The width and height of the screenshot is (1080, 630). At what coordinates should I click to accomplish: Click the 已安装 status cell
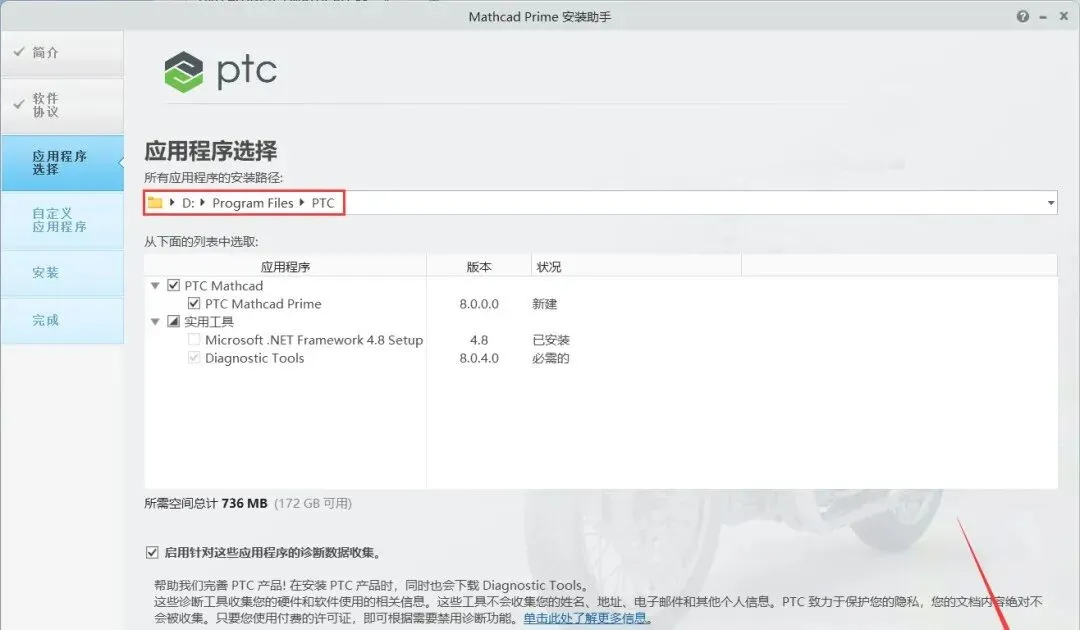point(551,340)
